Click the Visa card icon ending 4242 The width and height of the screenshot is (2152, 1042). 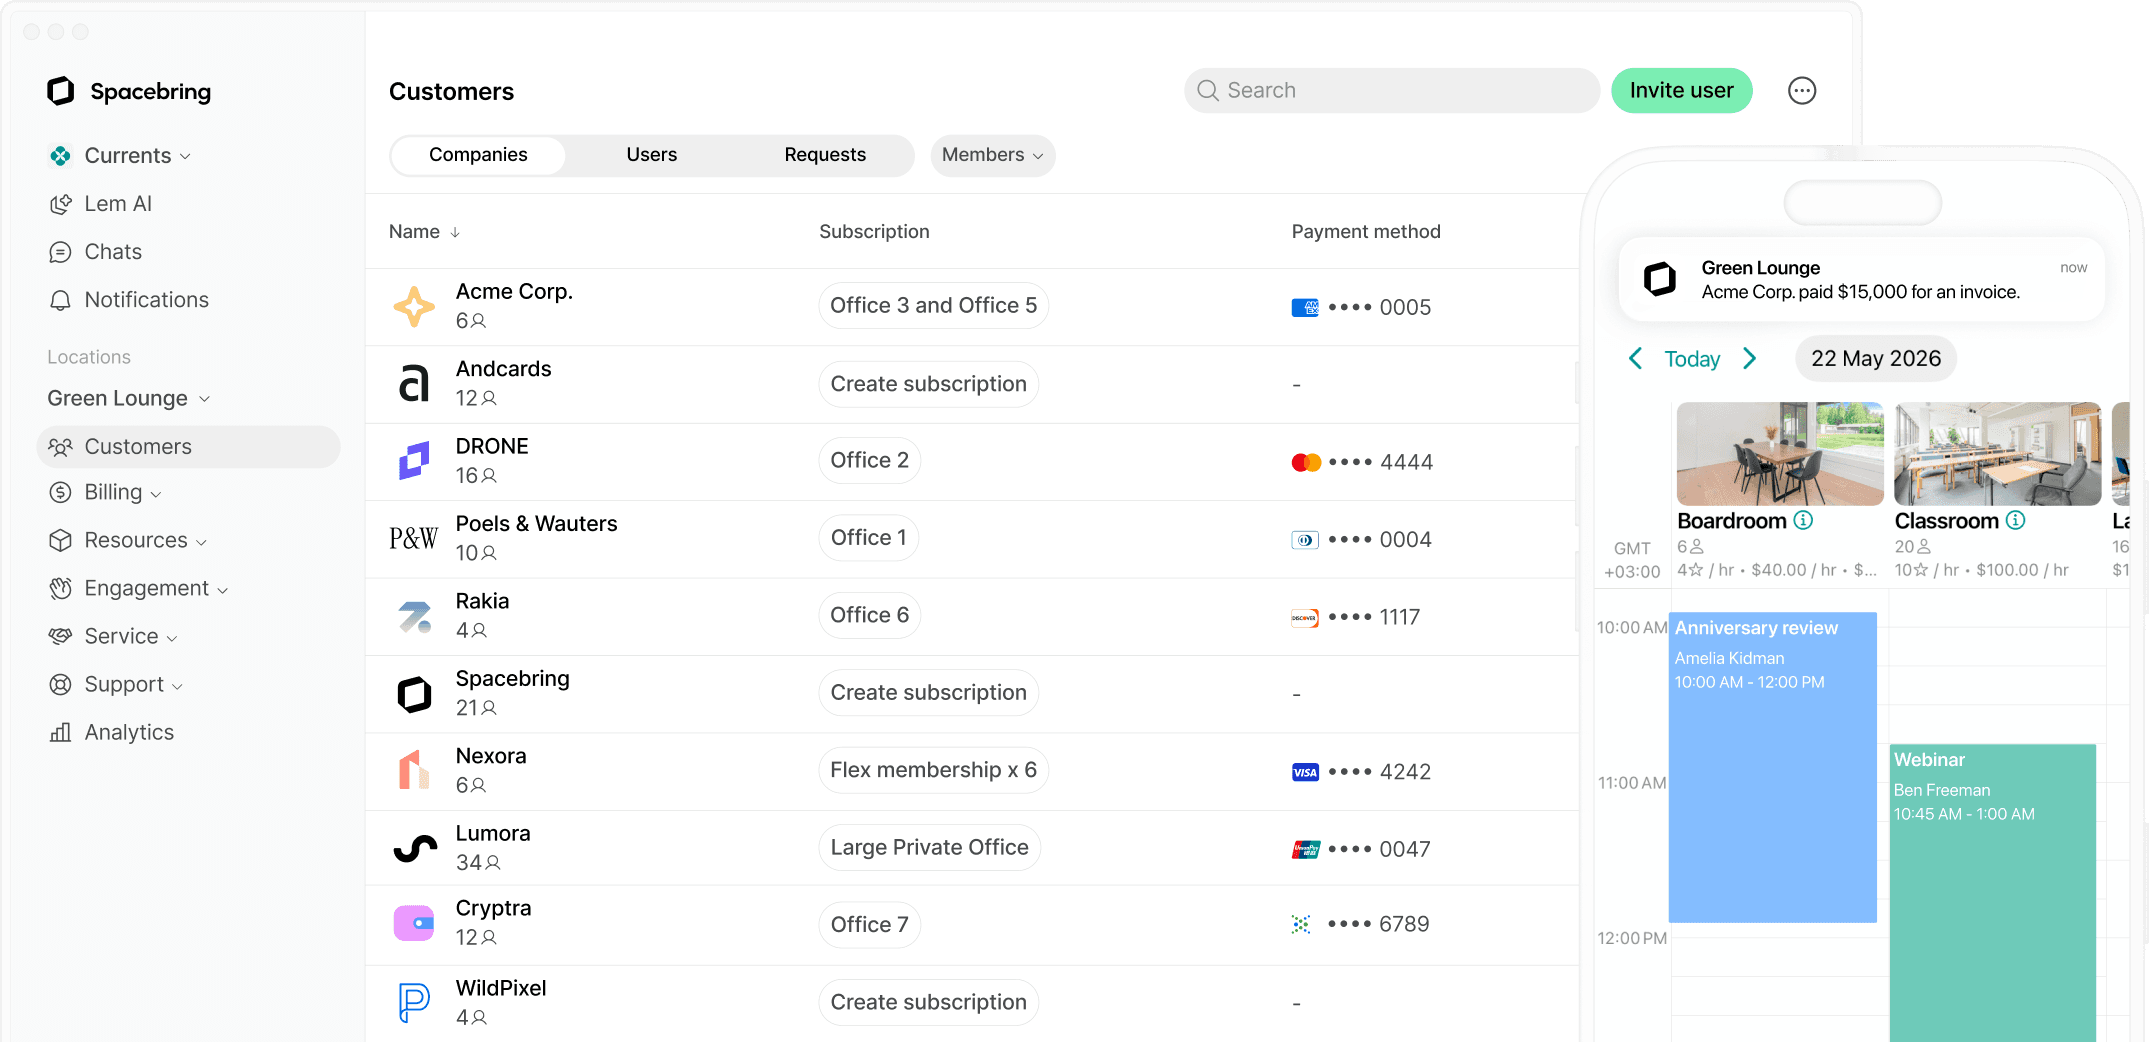(x=1305, y=772)
